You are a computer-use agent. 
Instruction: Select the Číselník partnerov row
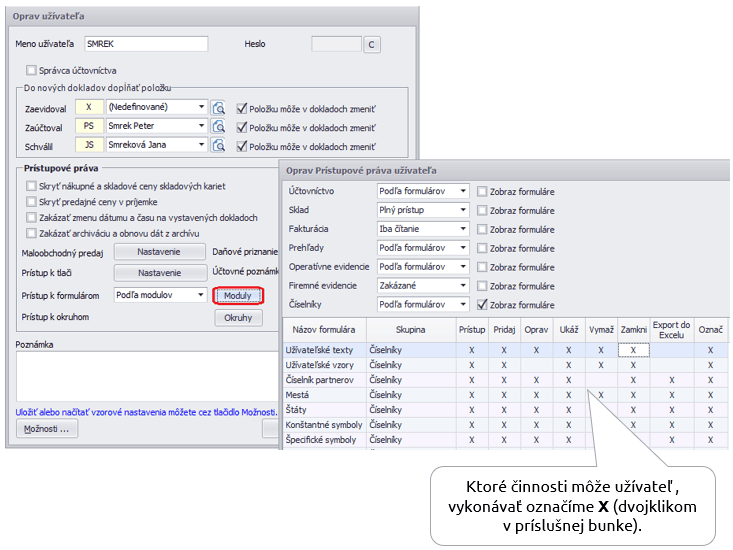[x=324, y=380]
